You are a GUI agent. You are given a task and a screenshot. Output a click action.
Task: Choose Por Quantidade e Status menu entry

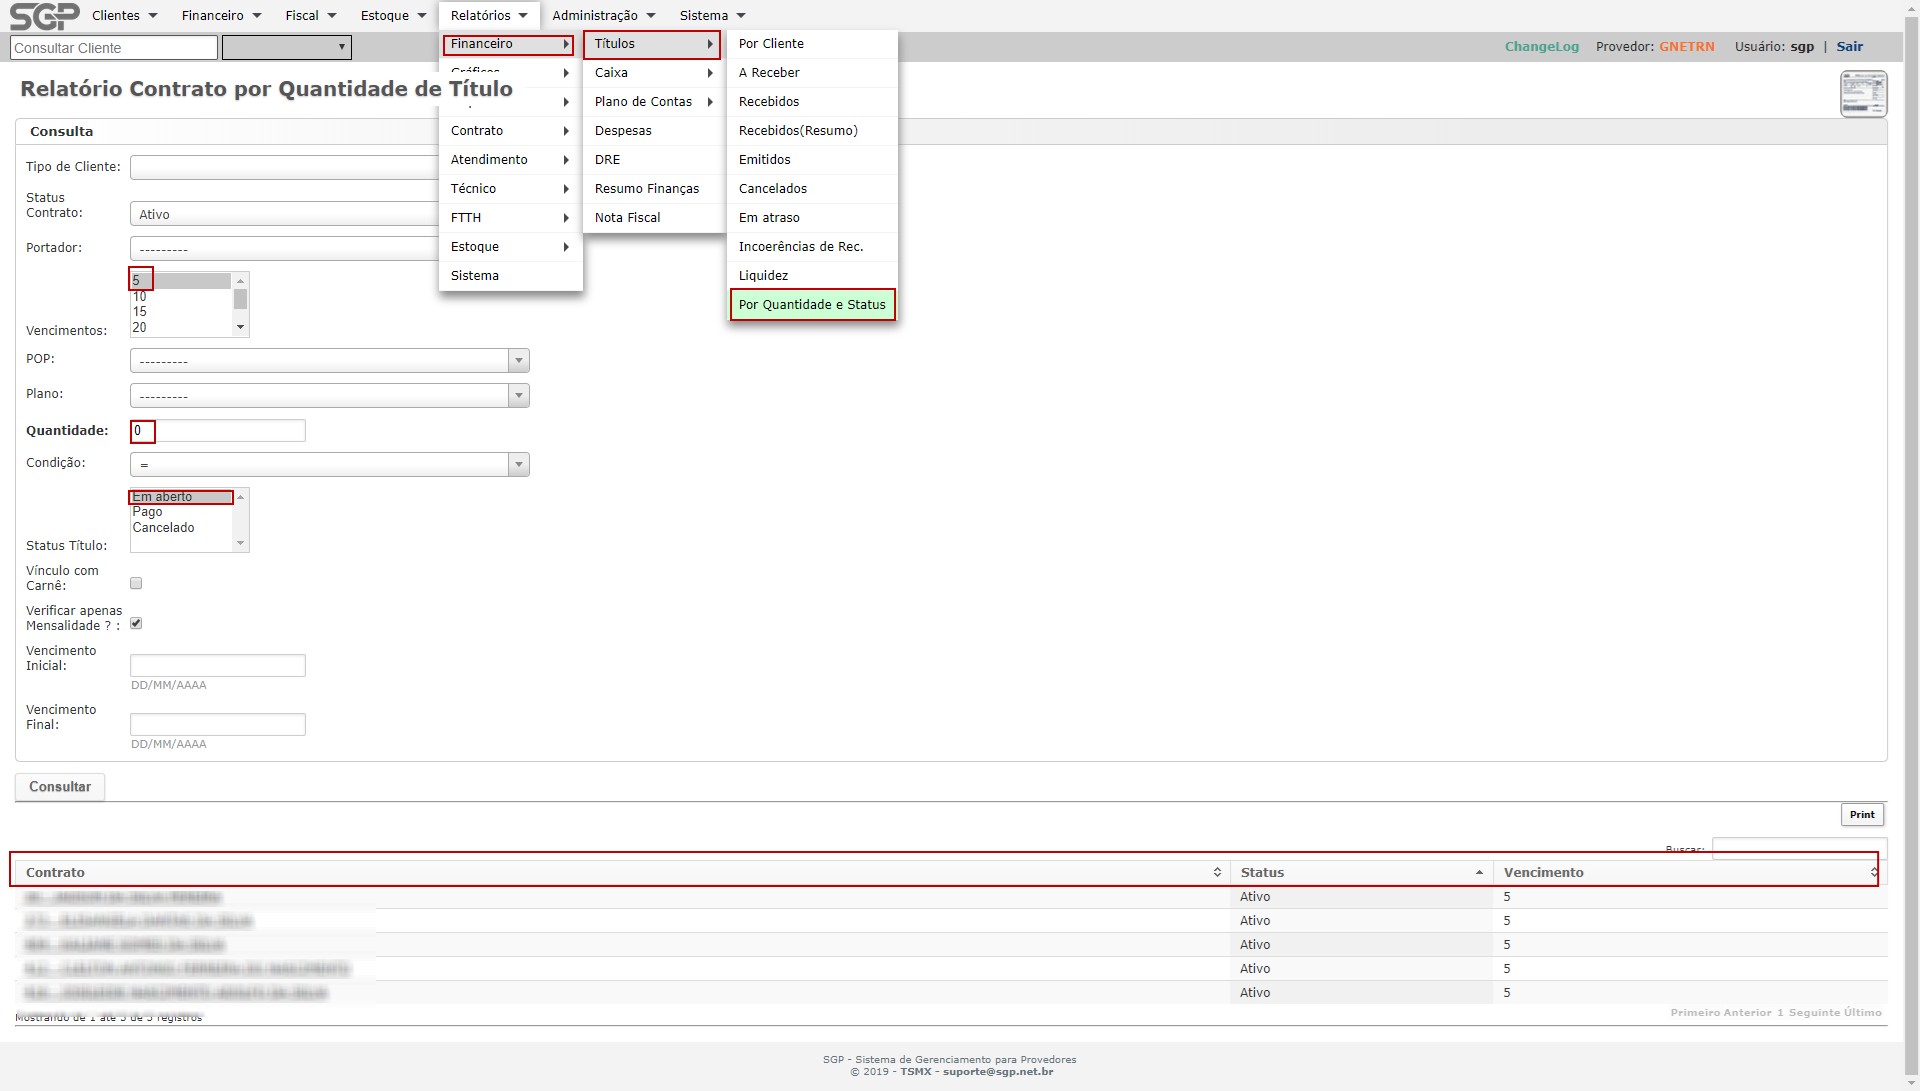[812, 305]
